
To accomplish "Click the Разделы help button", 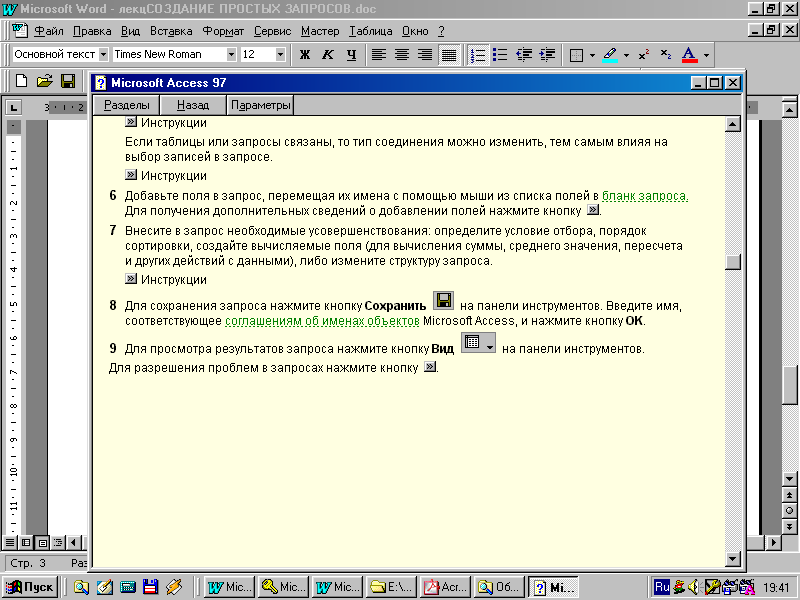I will [x=127, y=105].
